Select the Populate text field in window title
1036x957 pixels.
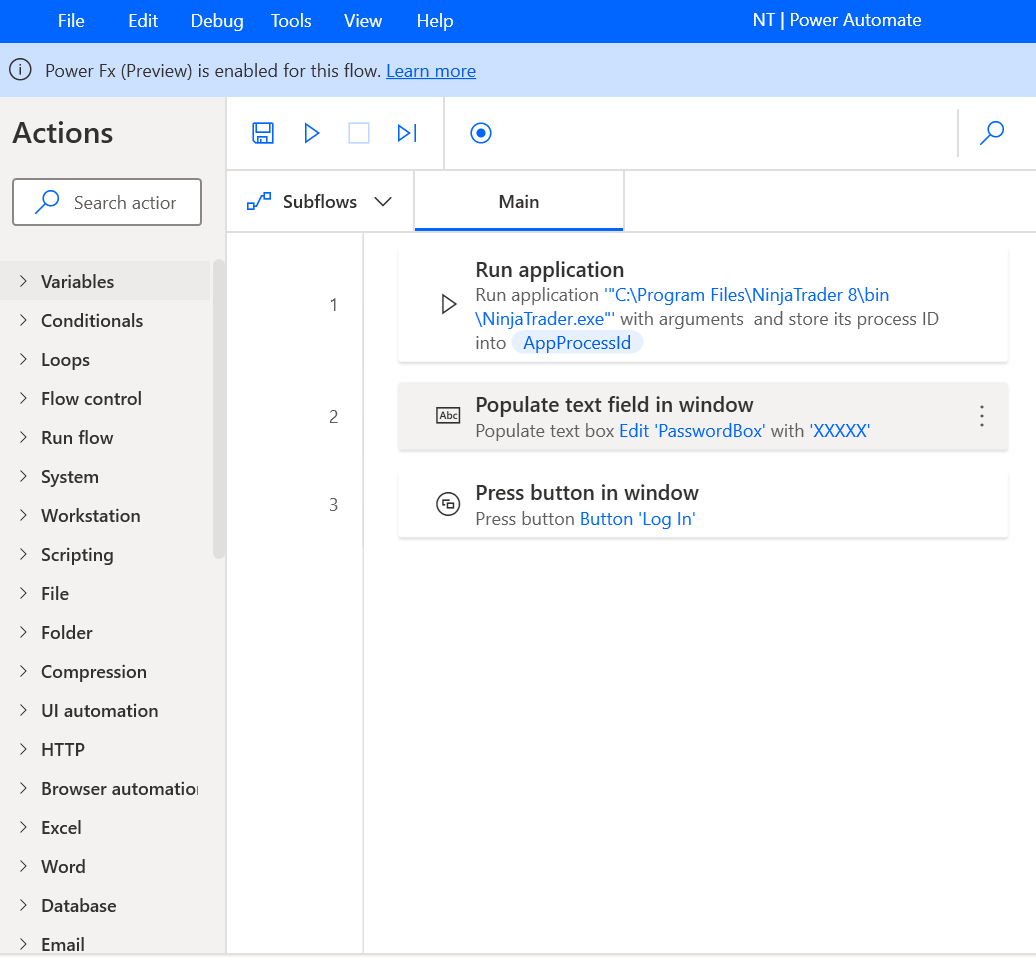[x=614, y=404]
